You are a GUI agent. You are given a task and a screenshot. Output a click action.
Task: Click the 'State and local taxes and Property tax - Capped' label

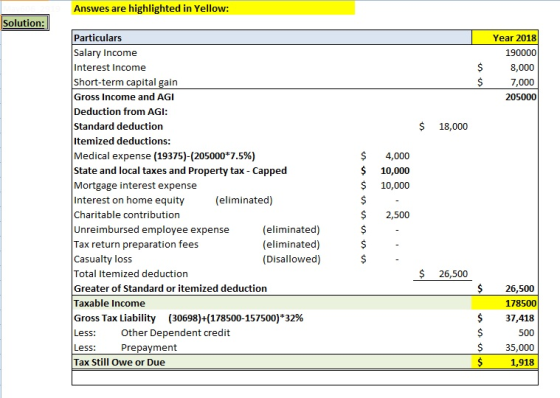click(180, 171)
